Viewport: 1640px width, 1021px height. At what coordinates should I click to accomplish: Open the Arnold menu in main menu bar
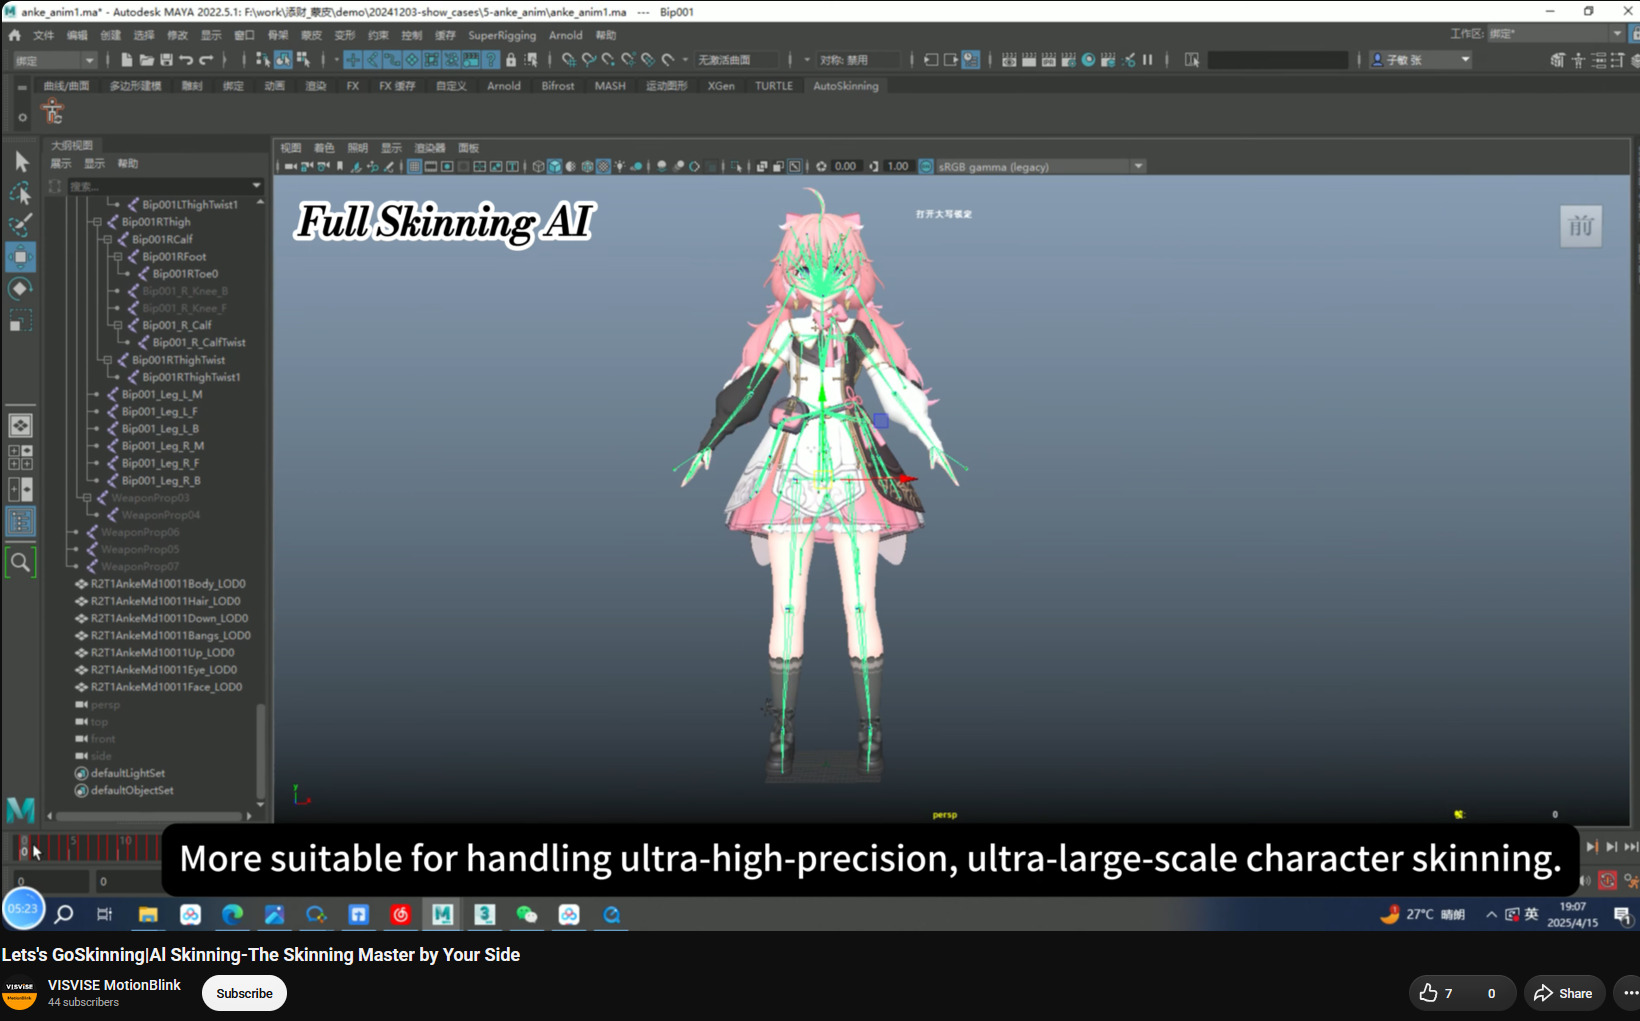coord(565,35)
